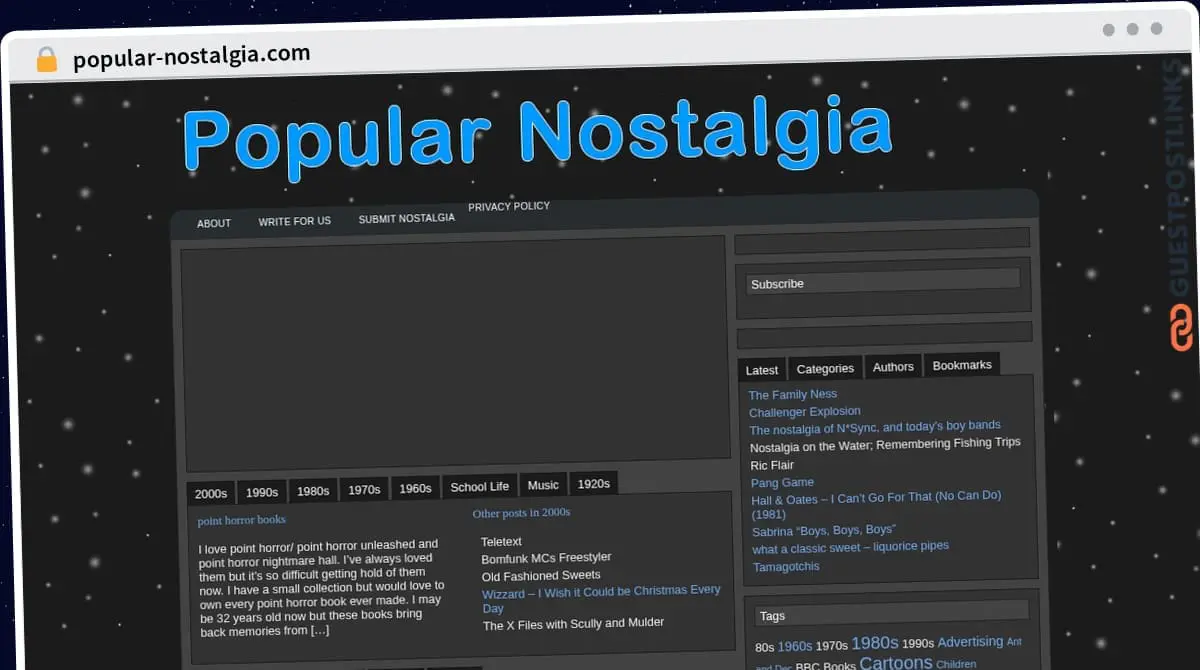Screen dimensions: 1200x670
Task: Open the Challenger Explosion article
Action: [804, 411]
